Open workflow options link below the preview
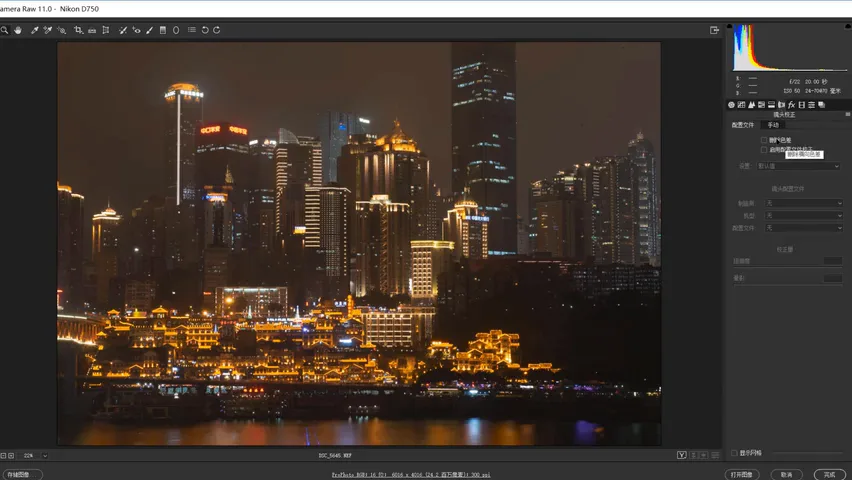Viewport: 852px width, 480px height. click(x=411, y=475)
